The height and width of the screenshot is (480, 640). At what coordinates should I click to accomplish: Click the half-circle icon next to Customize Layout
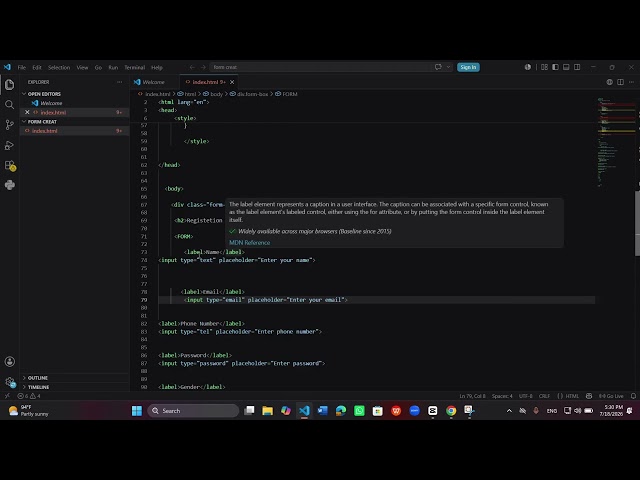[x=528, y=67]
